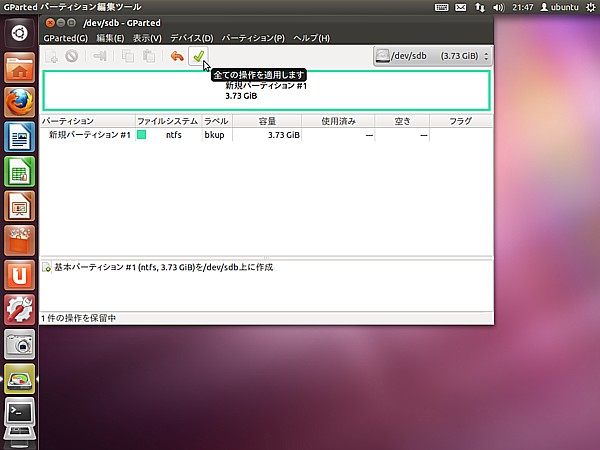Click the resize/move partition toolbar icon
This screenshot has width=600, height=450.
99,56
